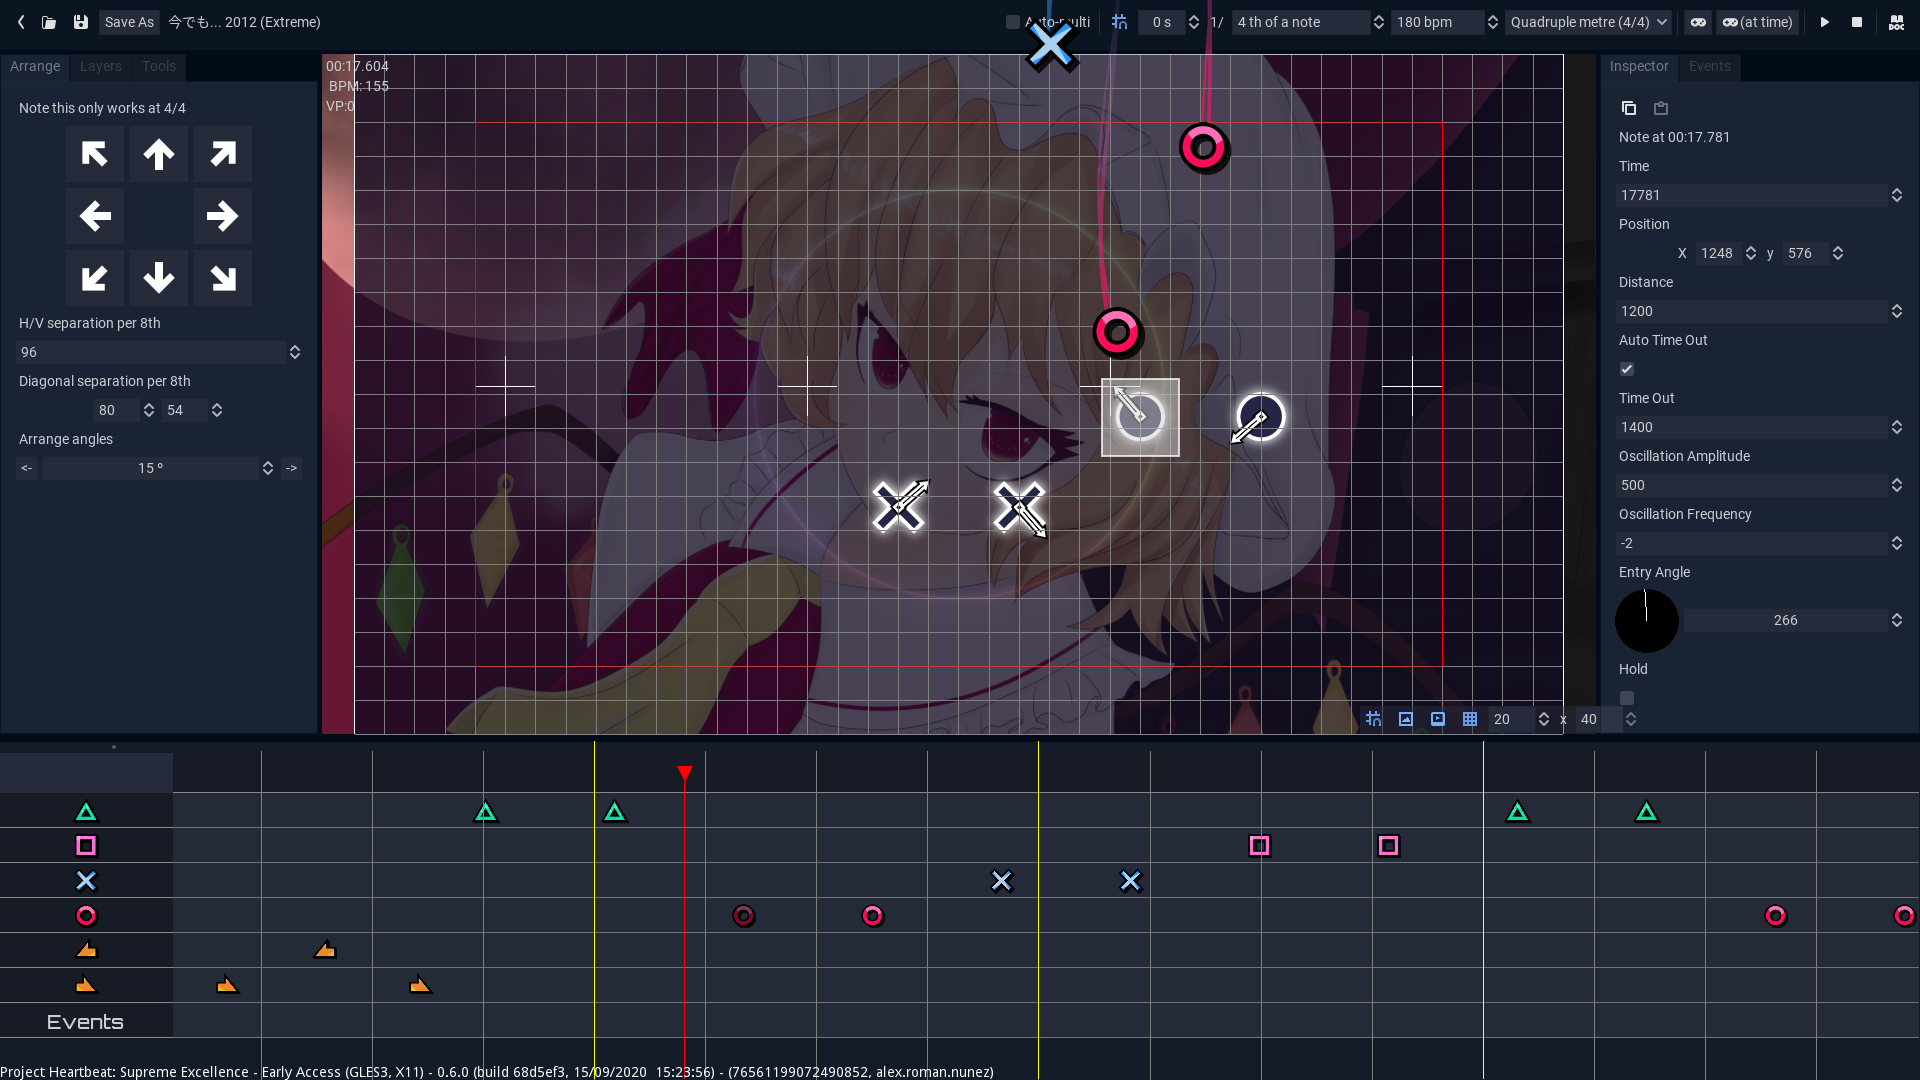Image resolution: width=1920 pixels, height=1080 pixels.
Task: Adjust Position y 576 stepper
Action: [1838, 253]
